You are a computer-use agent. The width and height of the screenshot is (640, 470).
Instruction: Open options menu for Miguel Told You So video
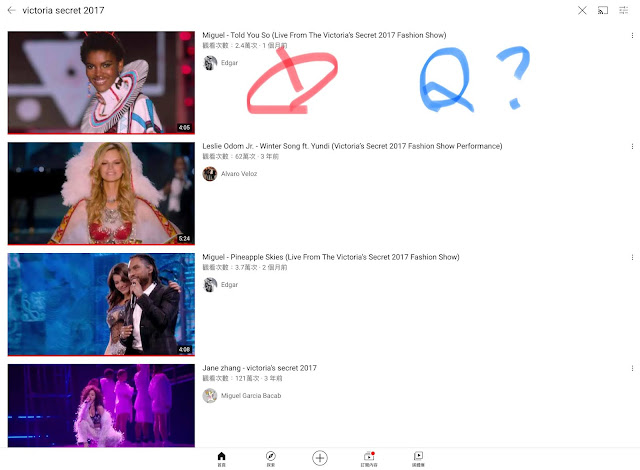point(632,35)
